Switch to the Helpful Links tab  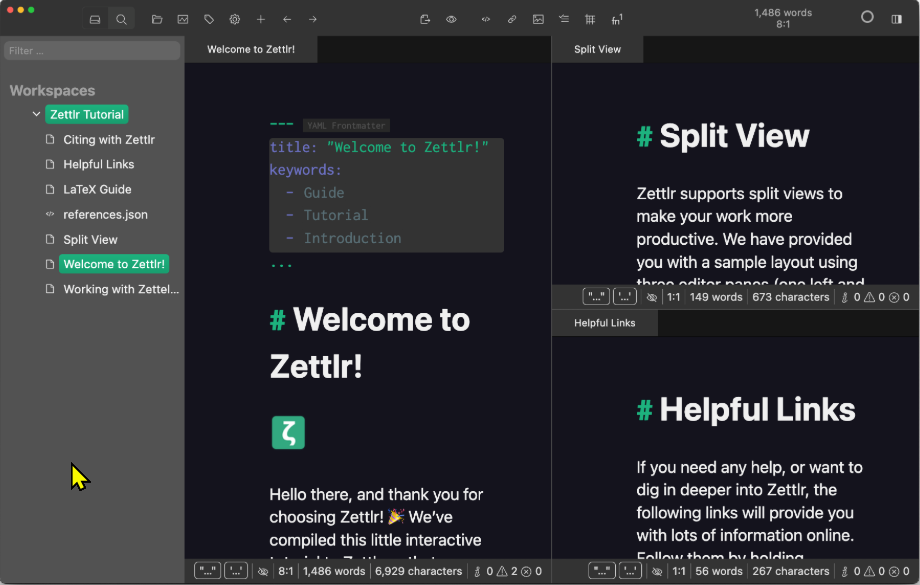[605, 323]
